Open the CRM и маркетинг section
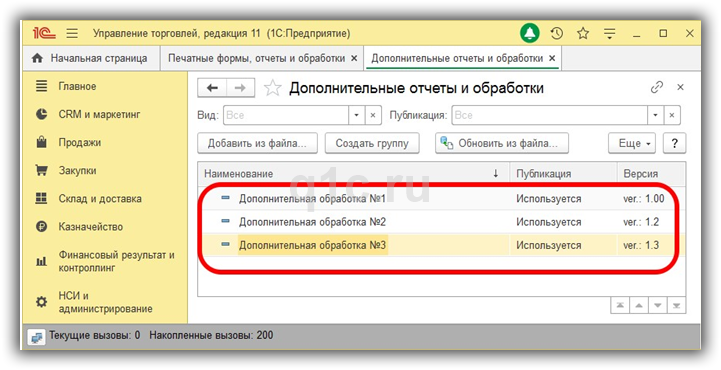 105,114
